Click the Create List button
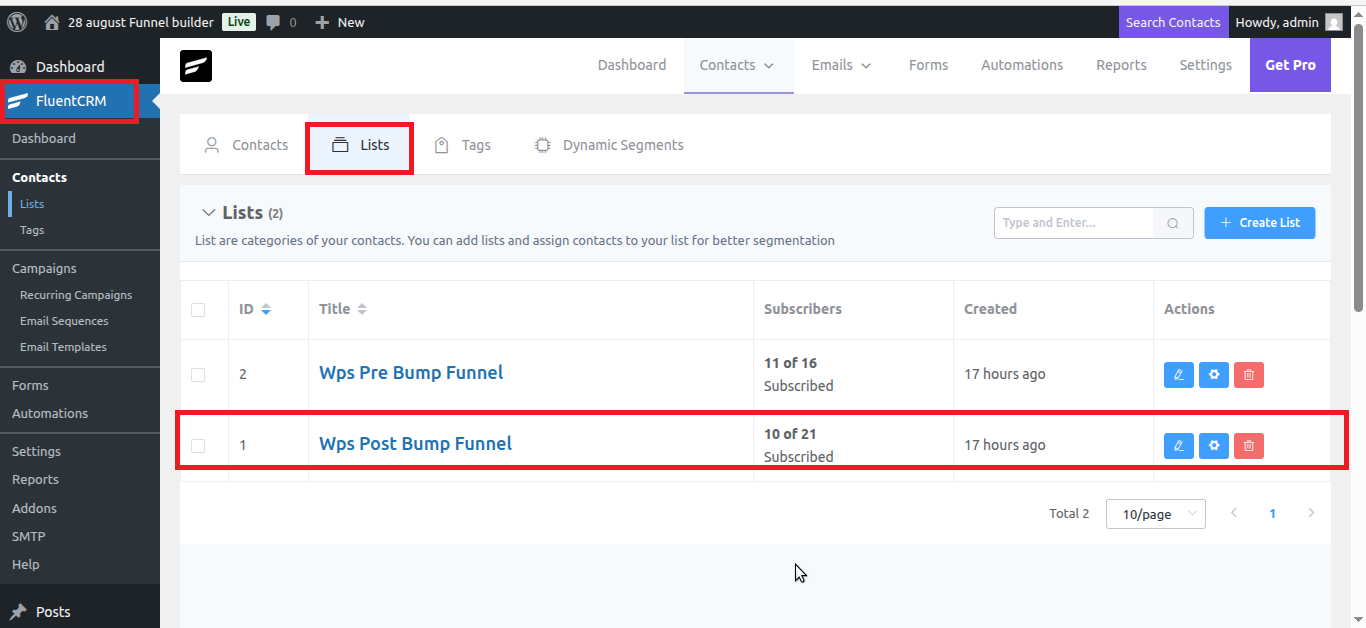The width and height of the screenshot is (1366, 628). point(1259,222)
